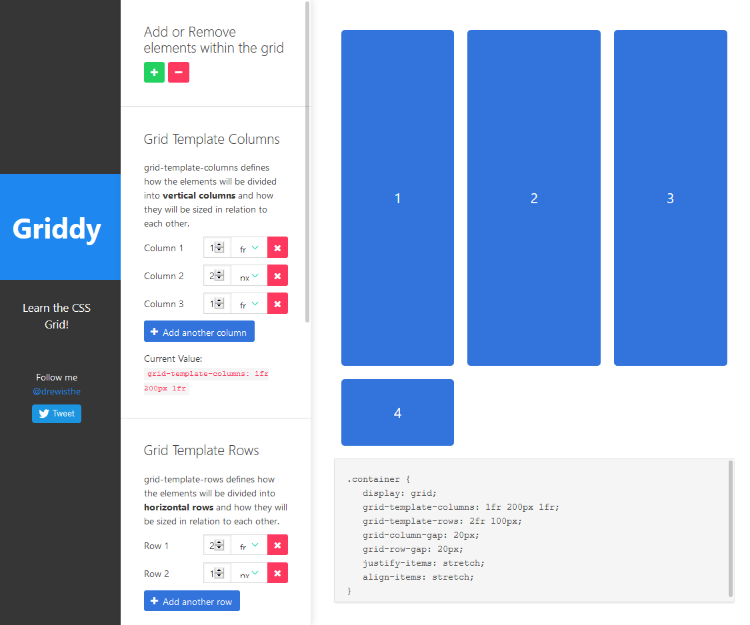Open the Row 1 unit dropdown
750x625 pixels.
tap(249, 545)
